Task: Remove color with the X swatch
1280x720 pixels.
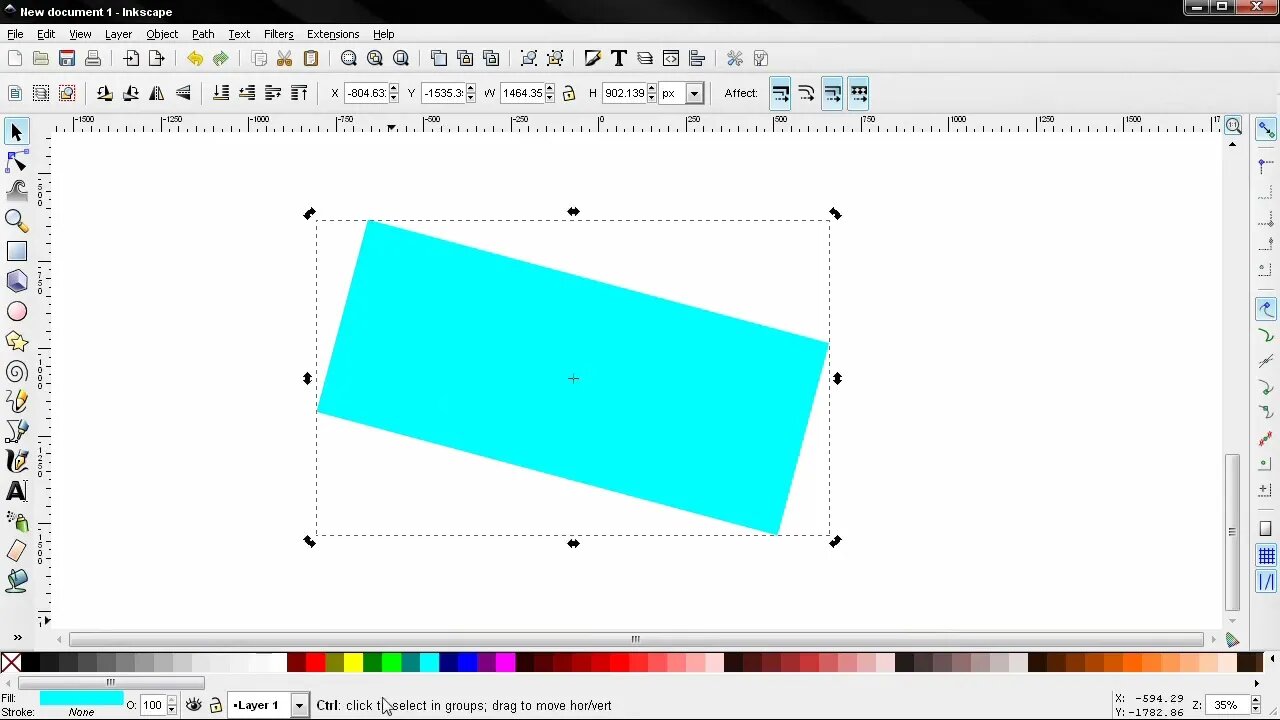Action: click(11, 662)
